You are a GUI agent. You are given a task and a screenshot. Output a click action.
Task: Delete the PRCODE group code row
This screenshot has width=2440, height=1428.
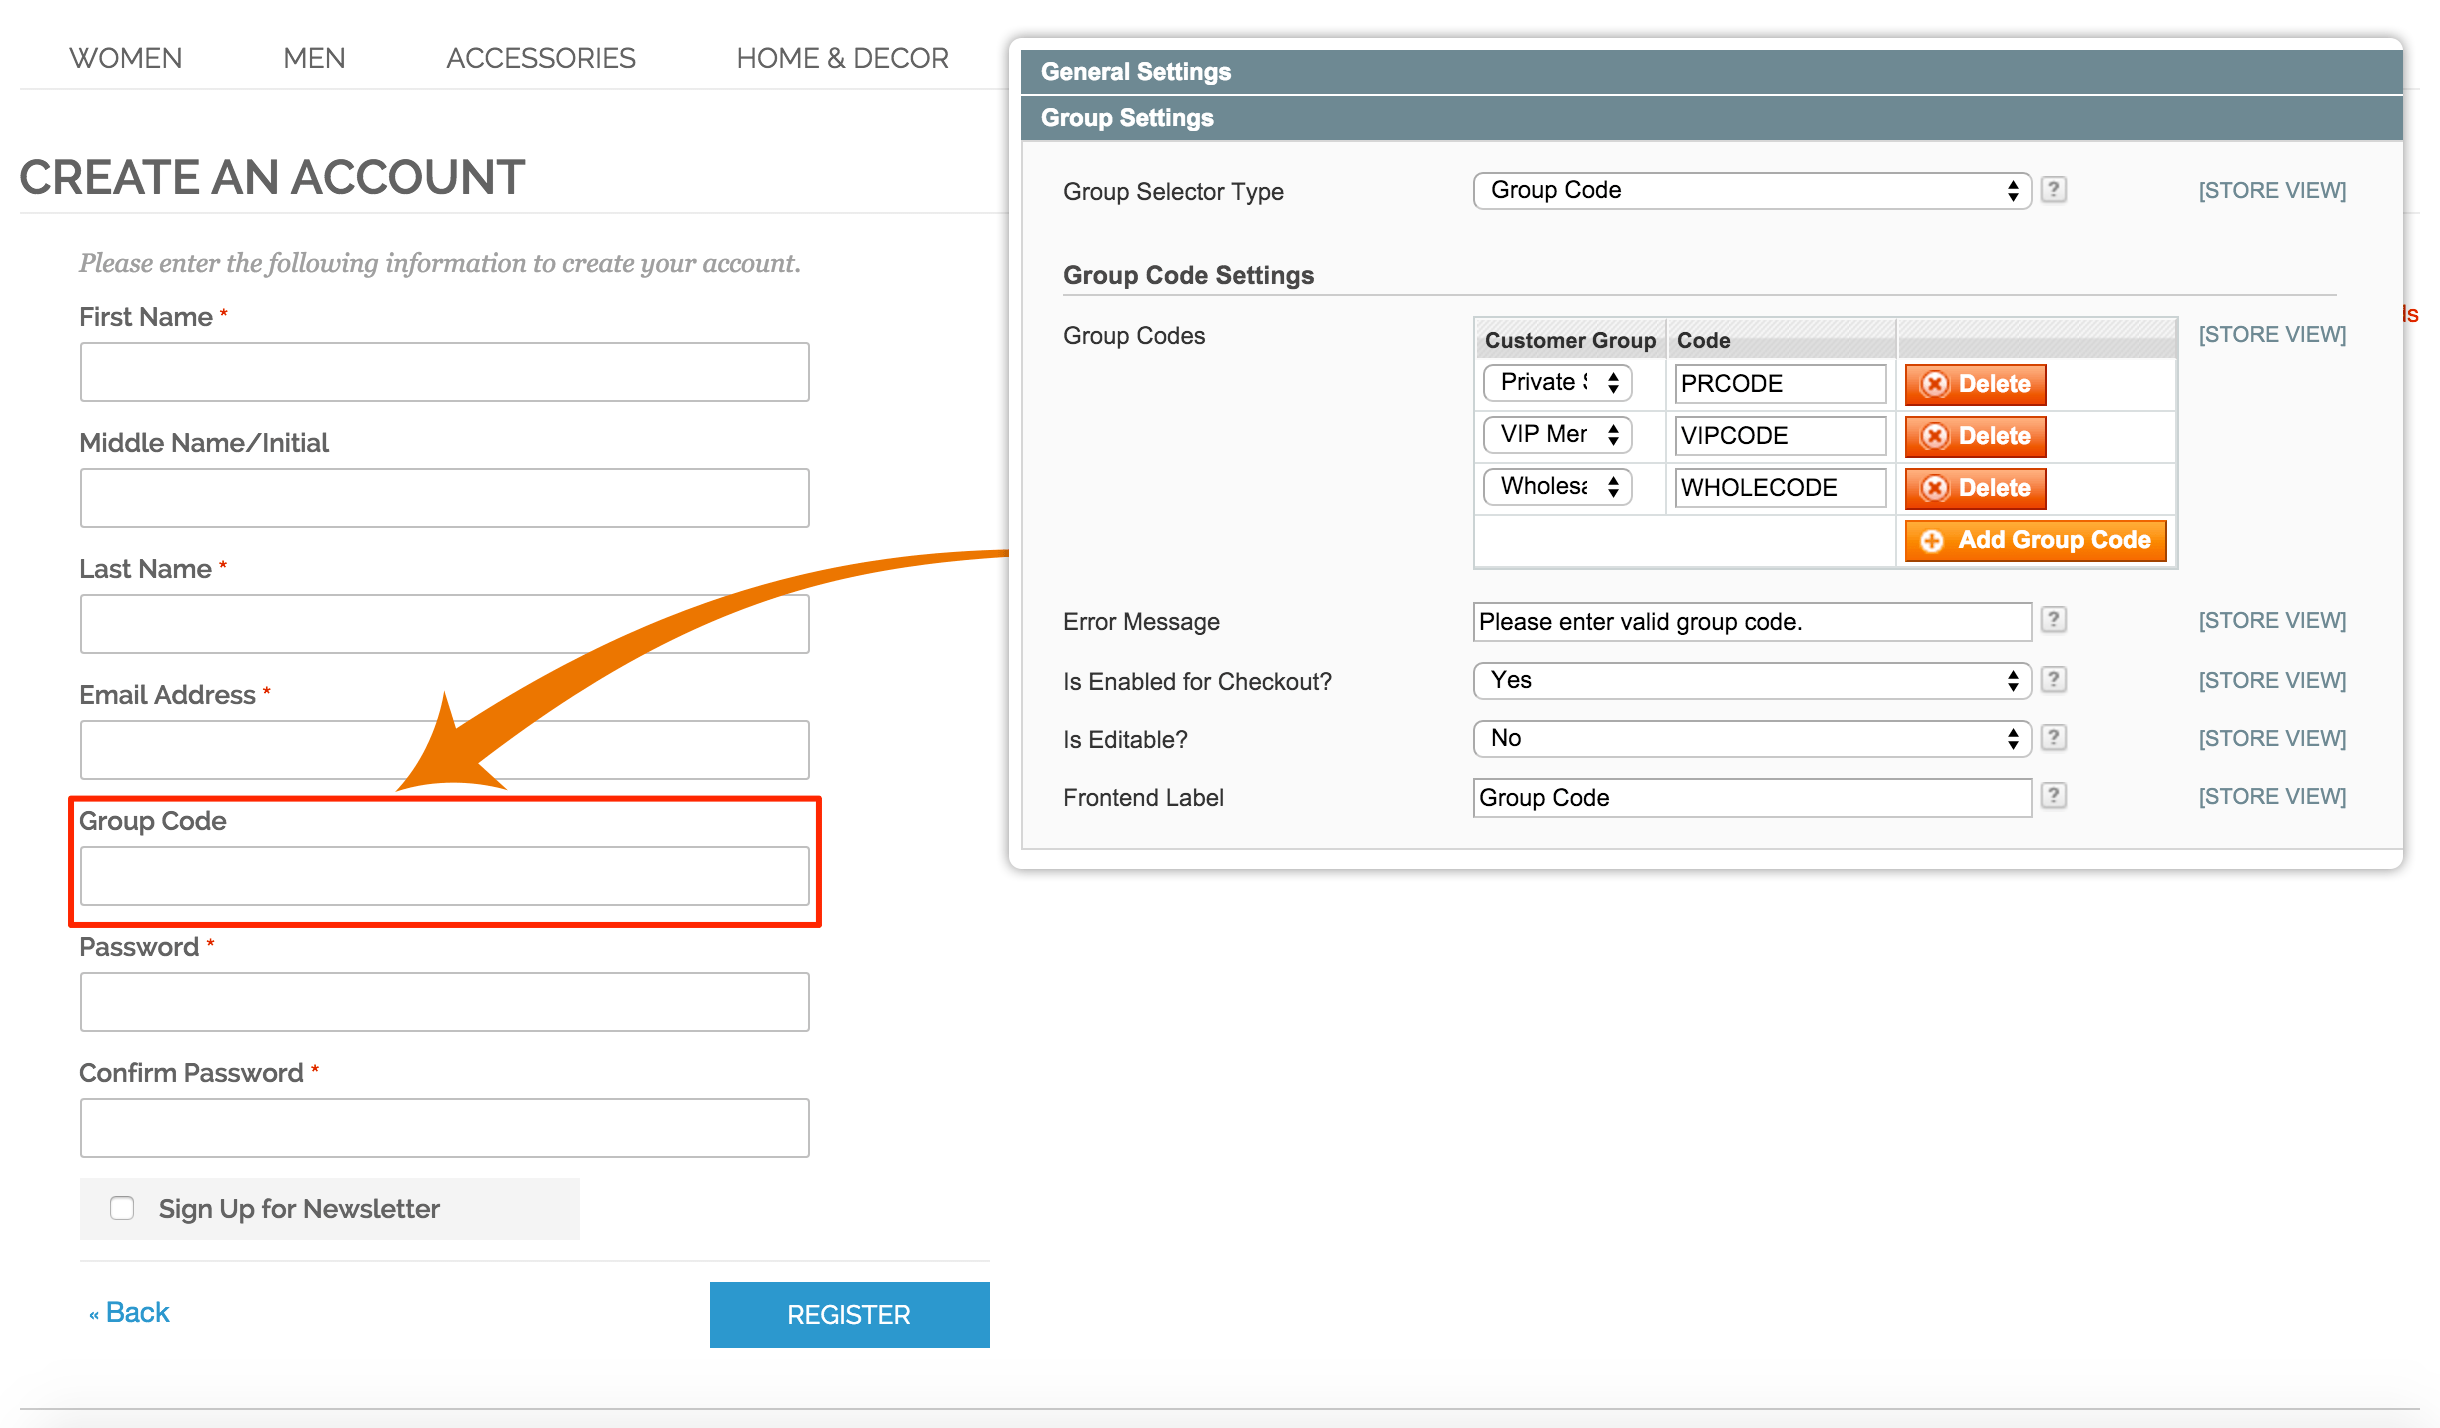(1975, 384)
